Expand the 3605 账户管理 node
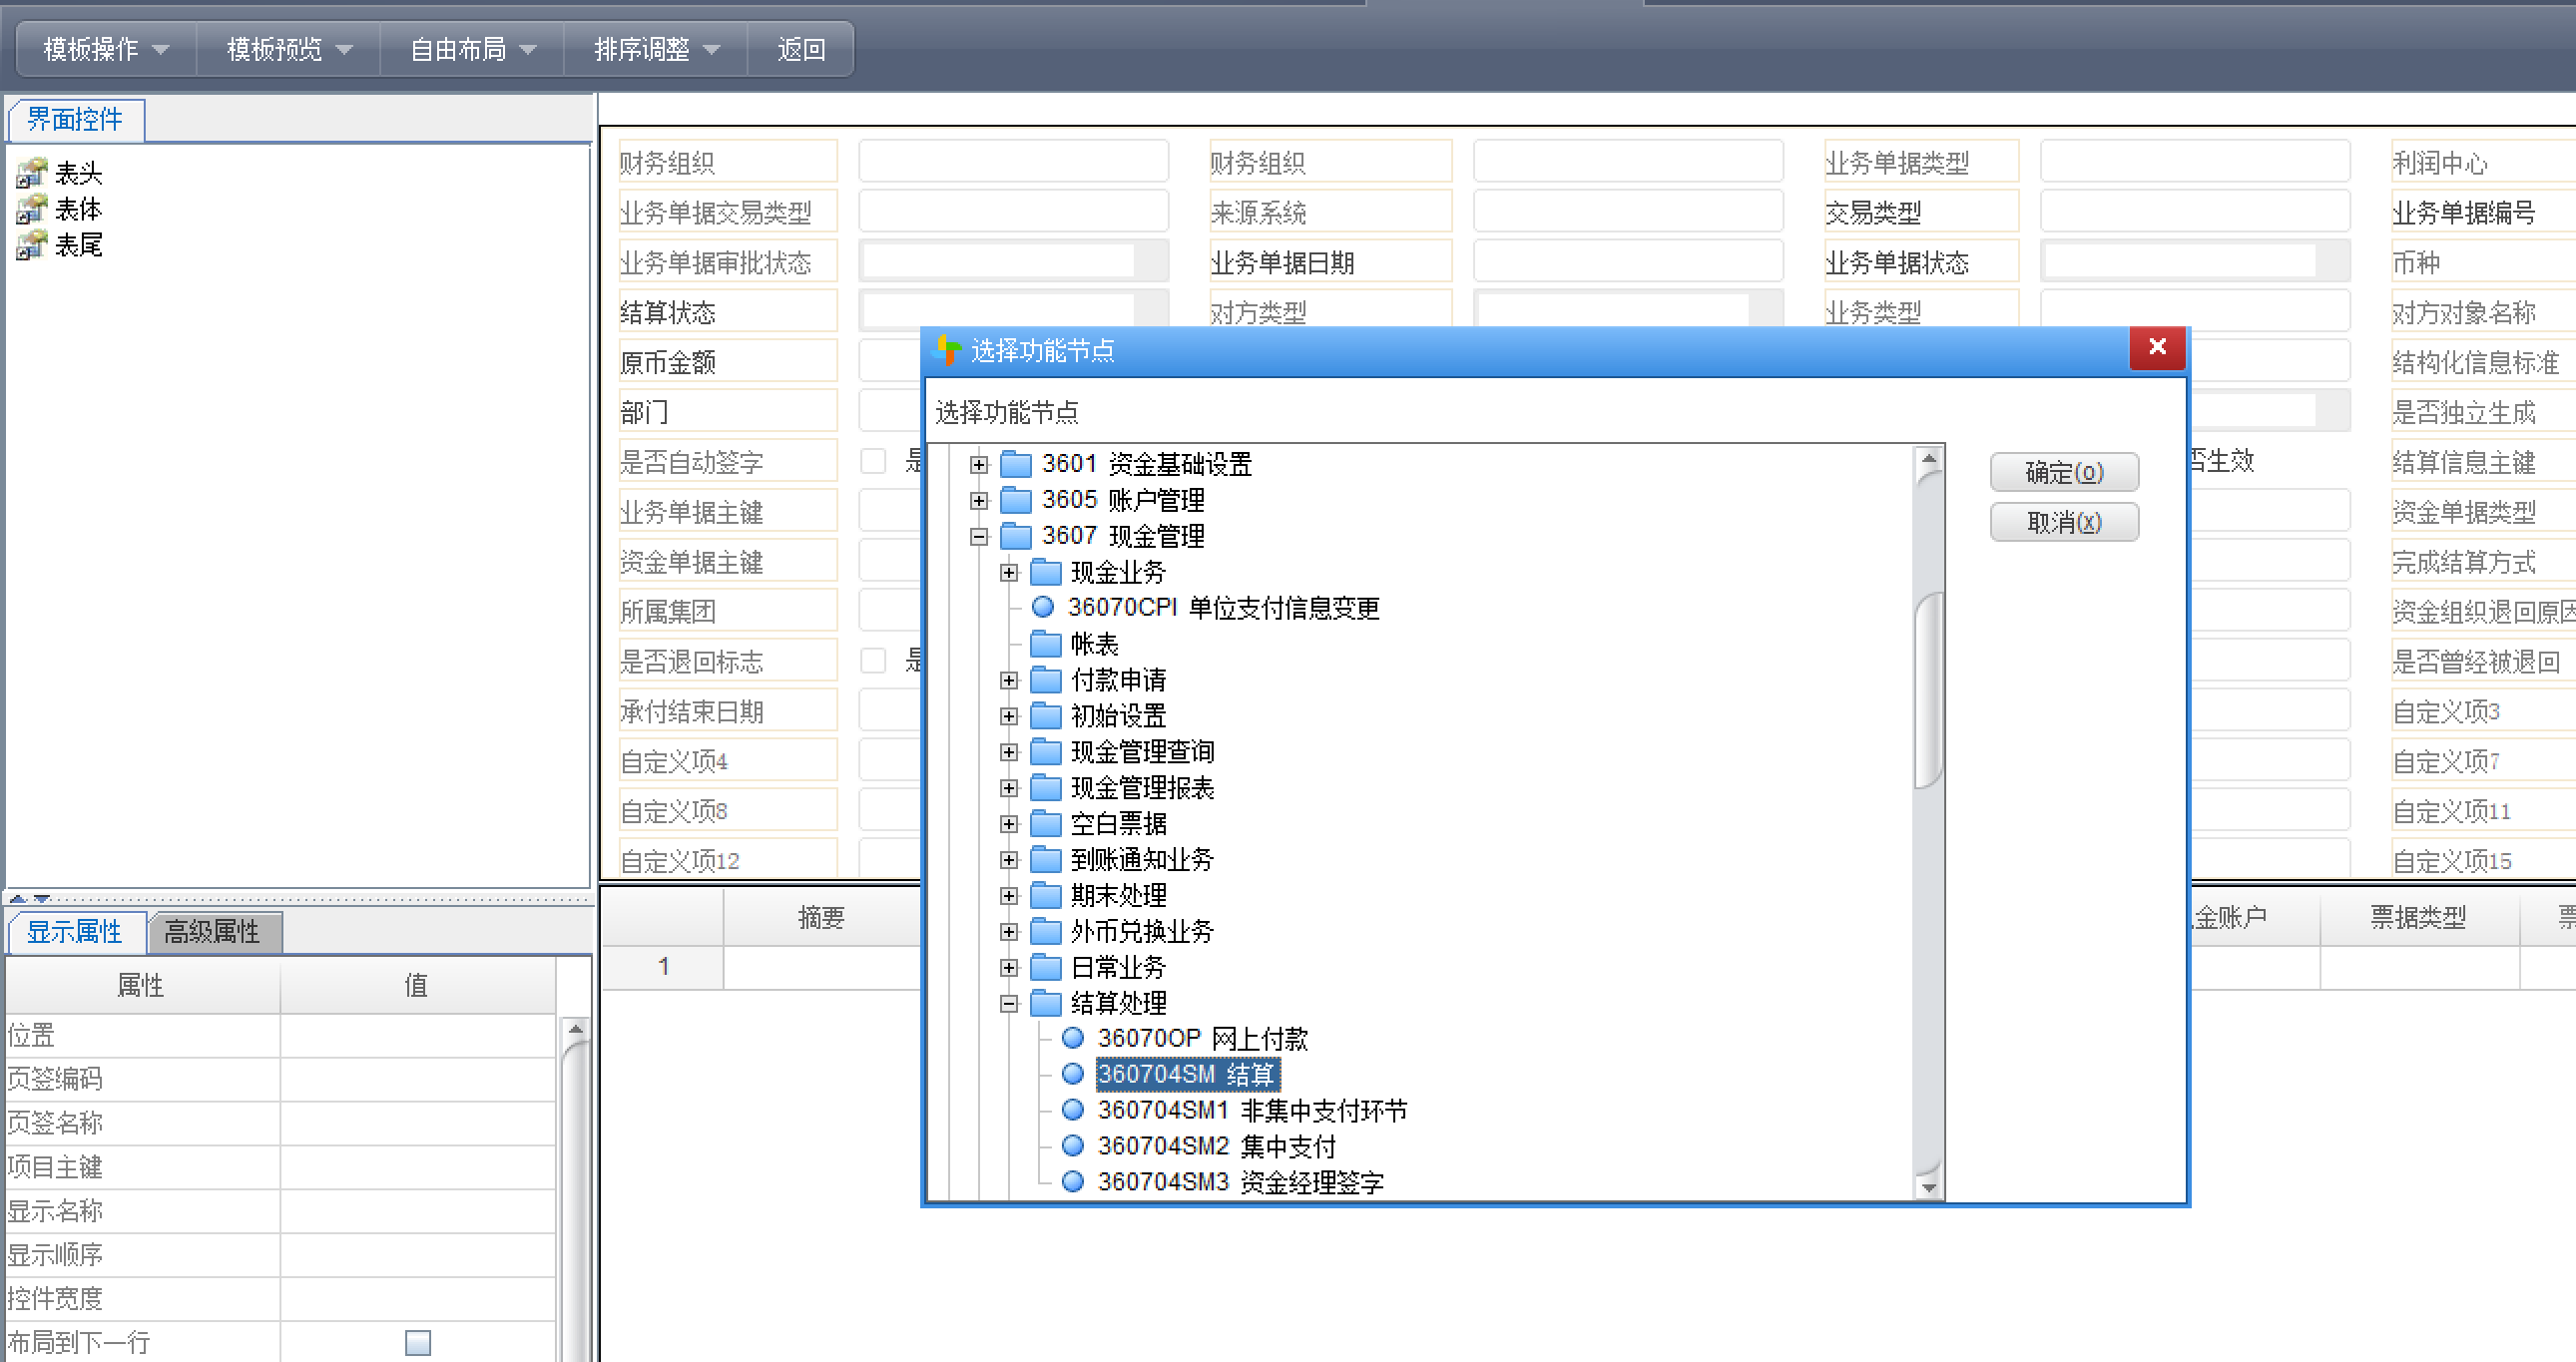This screenshot has width=2576, height=1362. [979, 500]
